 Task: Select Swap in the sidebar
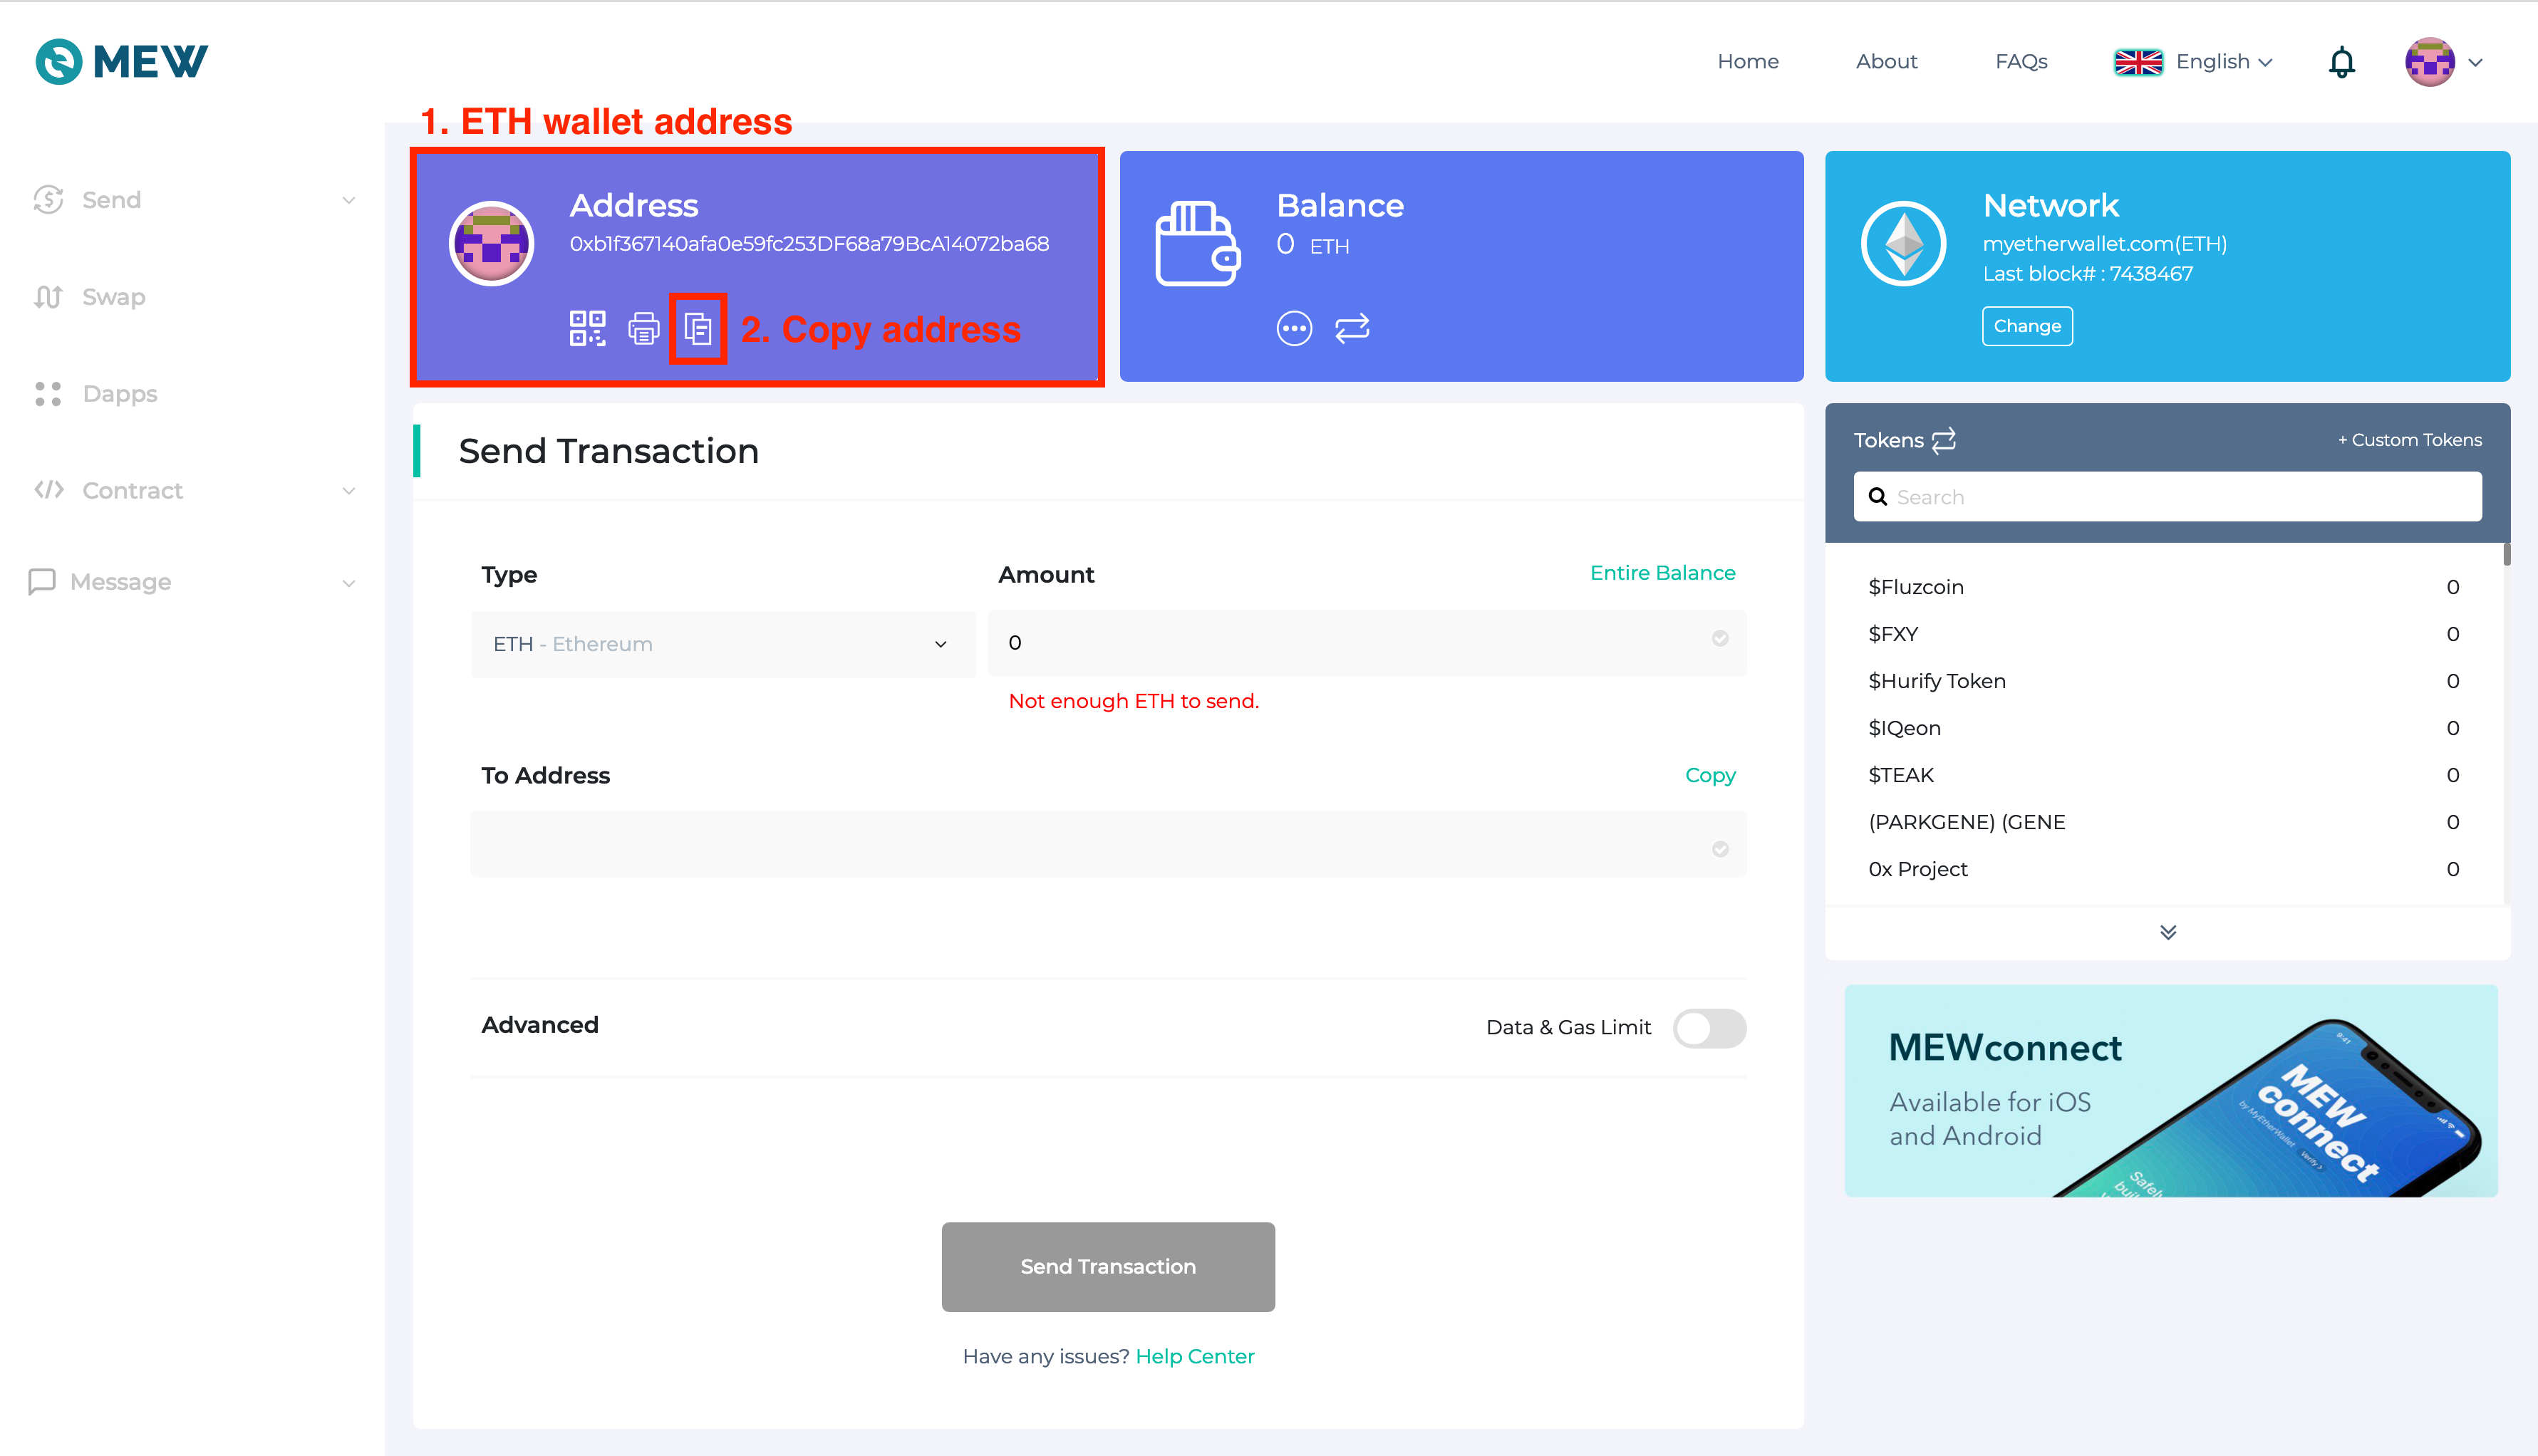[x=114, y=297]
